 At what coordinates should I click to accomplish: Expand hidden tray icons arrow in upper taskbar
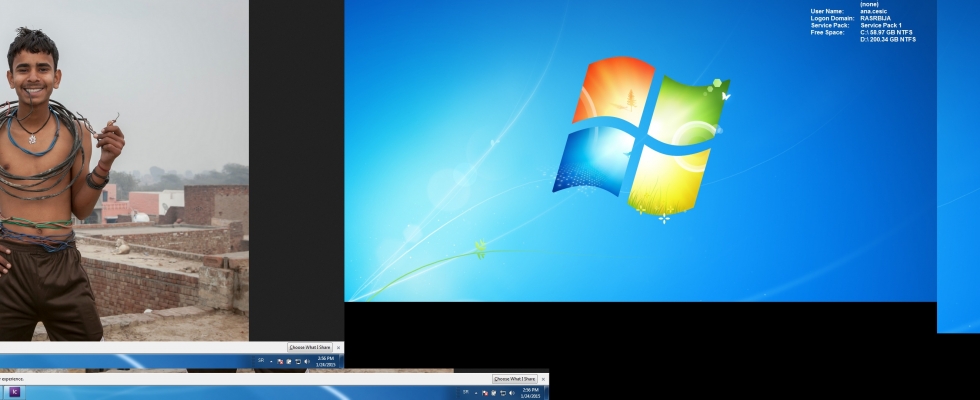[271, 360]
